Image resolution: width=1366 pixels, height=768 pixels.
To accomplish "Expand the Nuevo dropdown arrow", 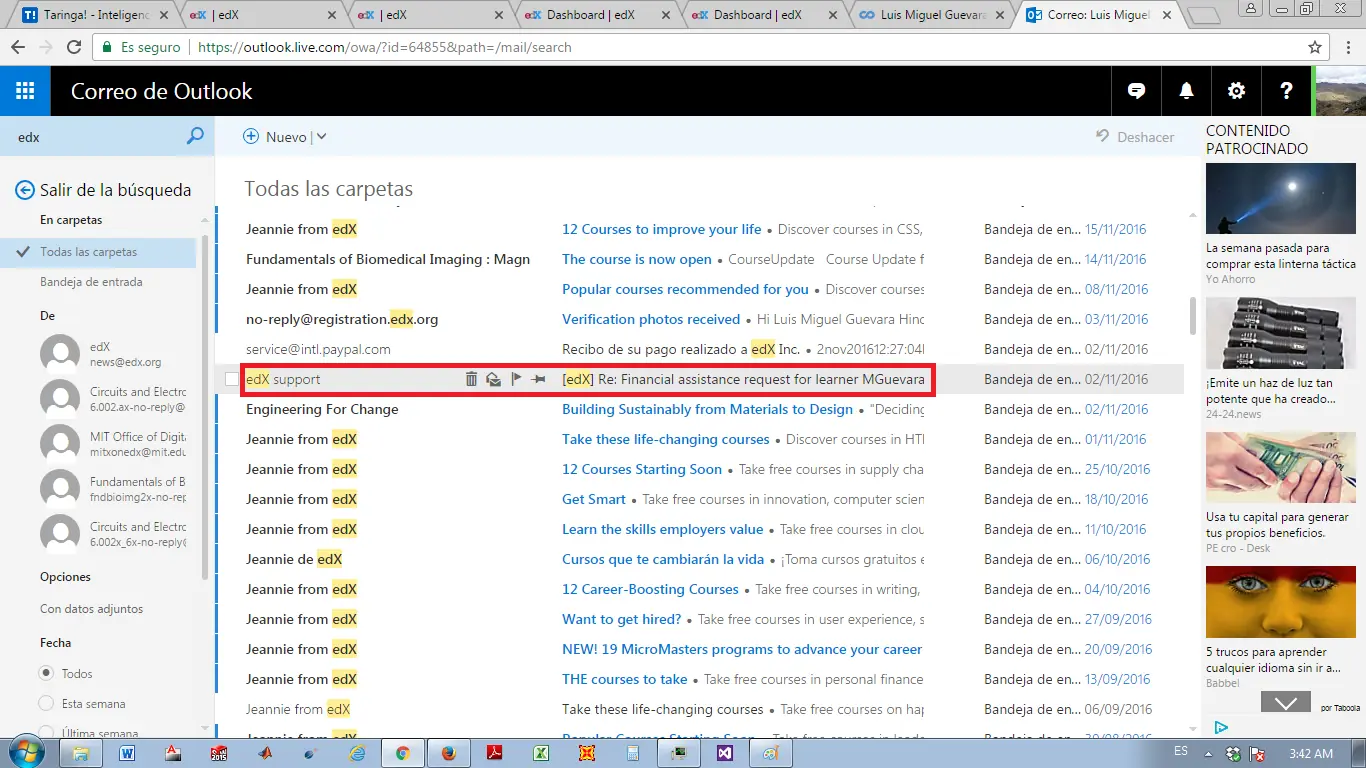I will tap(321, 137).
